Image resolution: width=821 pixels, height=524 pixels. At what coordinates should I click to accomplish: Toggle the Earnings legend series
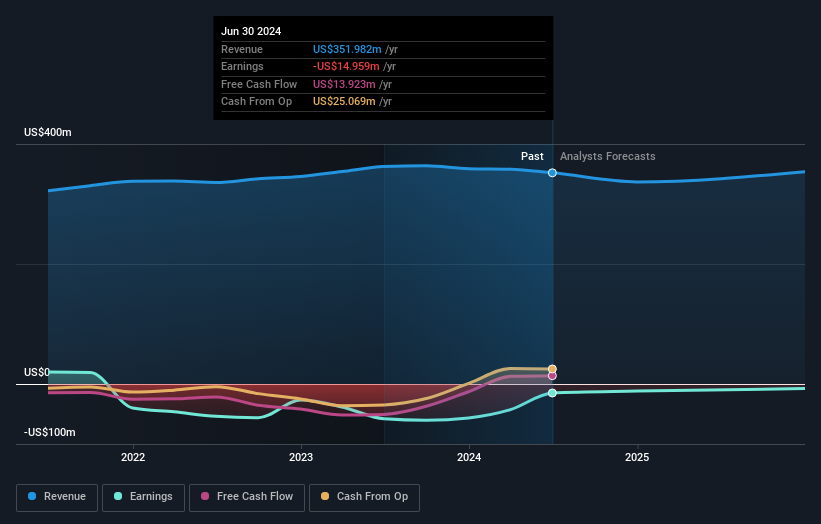tap(143, 497)
